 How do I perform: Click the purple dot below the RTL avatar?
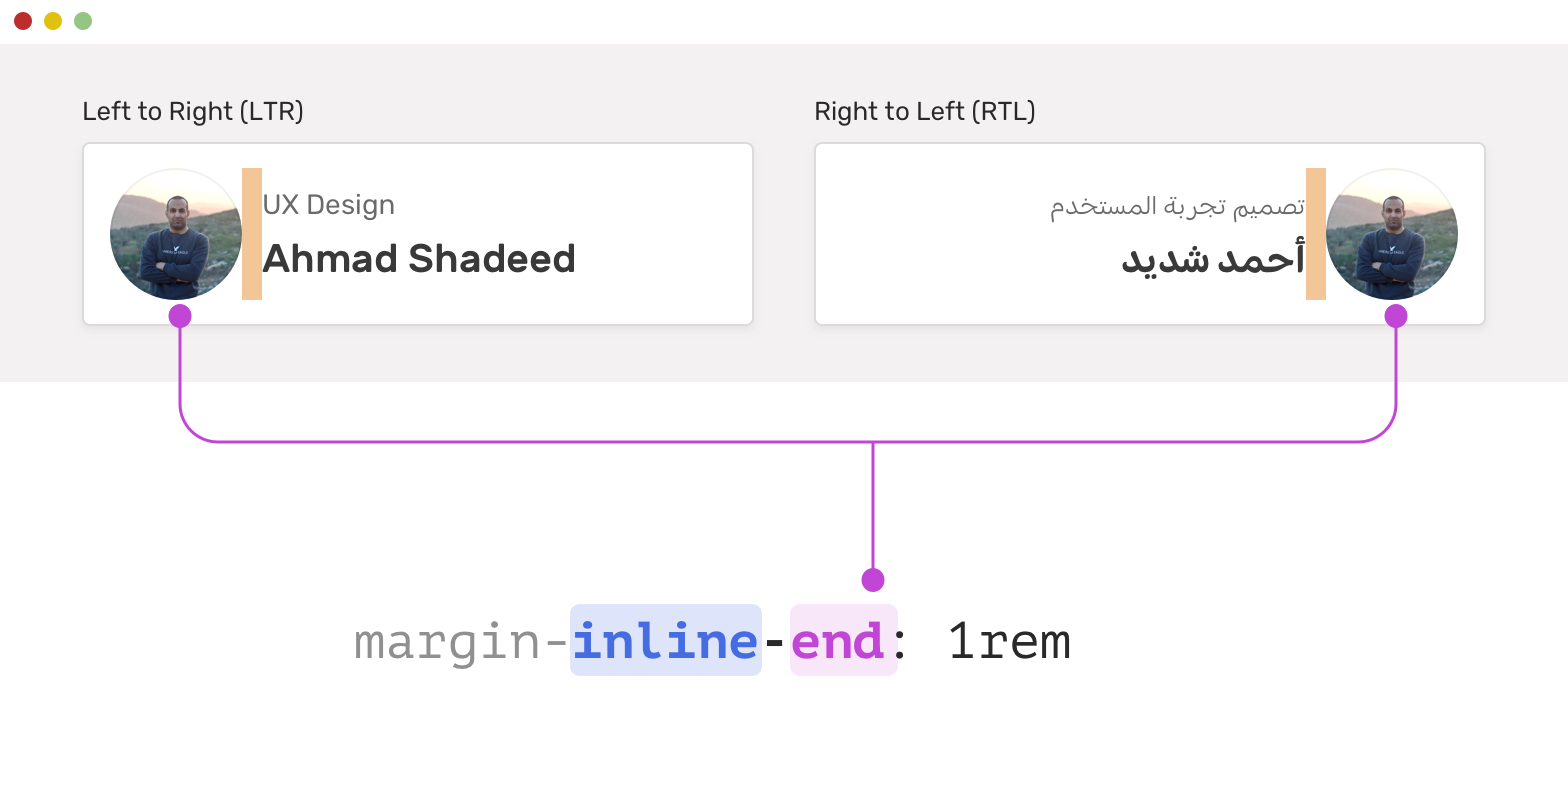[x=1396, y=316]
